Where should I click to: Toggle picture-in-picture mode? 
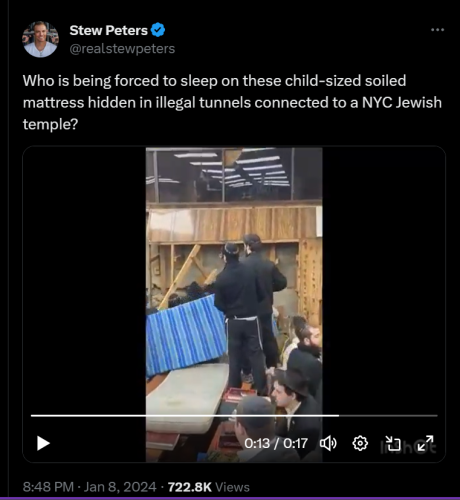pos(393,443)
